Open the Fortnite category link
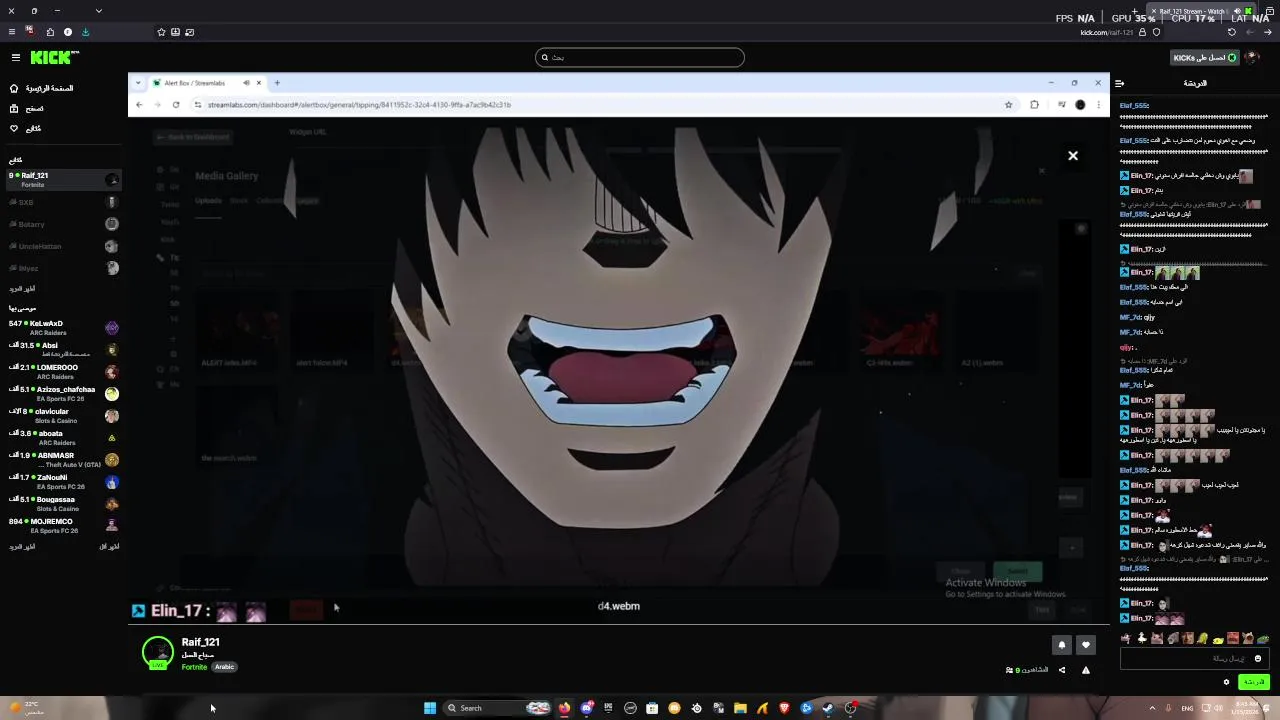 click(x=194, y=667)
